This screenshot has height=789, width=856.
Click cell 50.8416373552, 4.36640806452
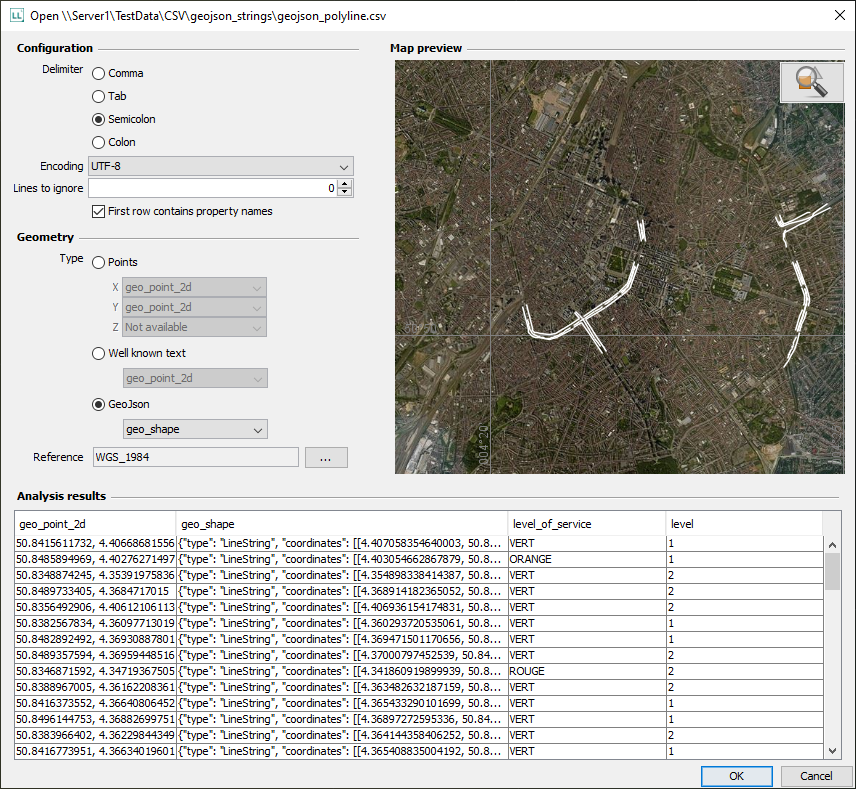point(95,703)
